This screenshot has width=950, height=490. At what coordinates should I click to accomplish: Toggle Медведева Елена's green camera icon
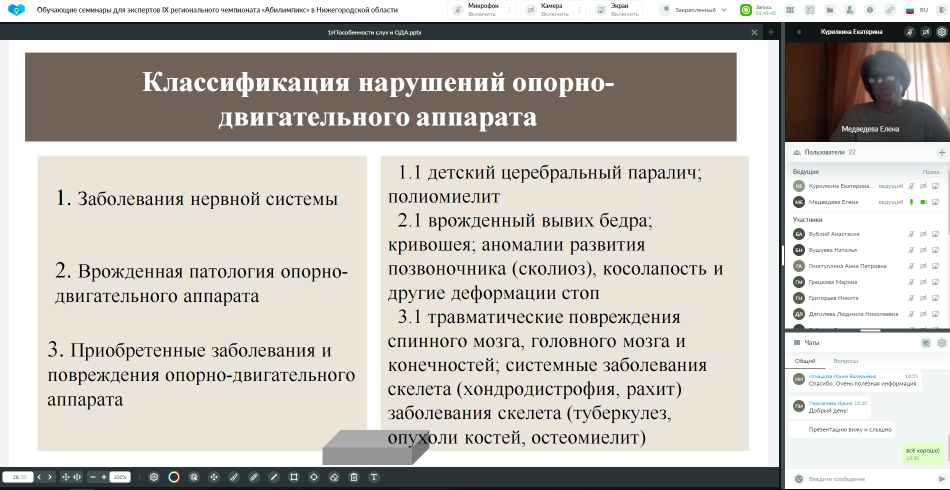[x=923, y=202]
